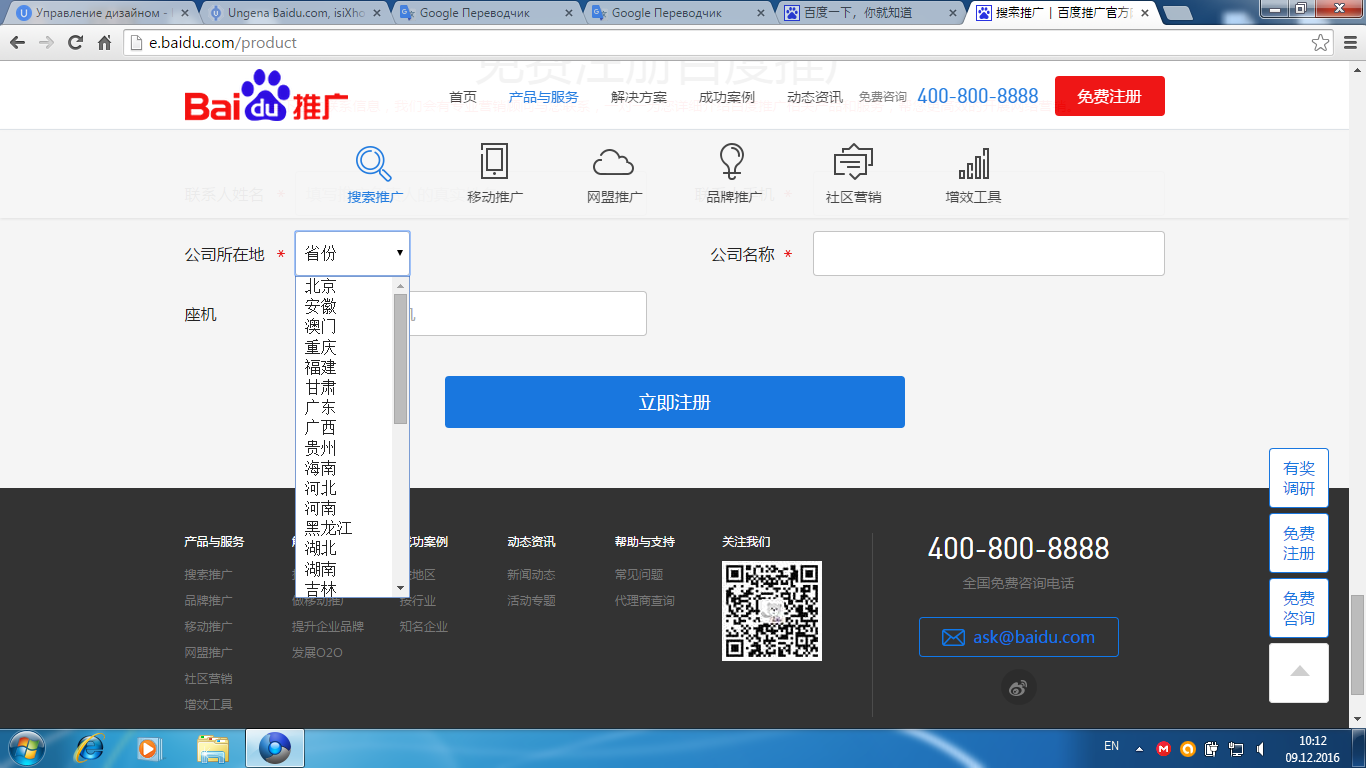Open the 省份 province dropdown
Screen dimensions: 1366x768
[x=352, y=254]
